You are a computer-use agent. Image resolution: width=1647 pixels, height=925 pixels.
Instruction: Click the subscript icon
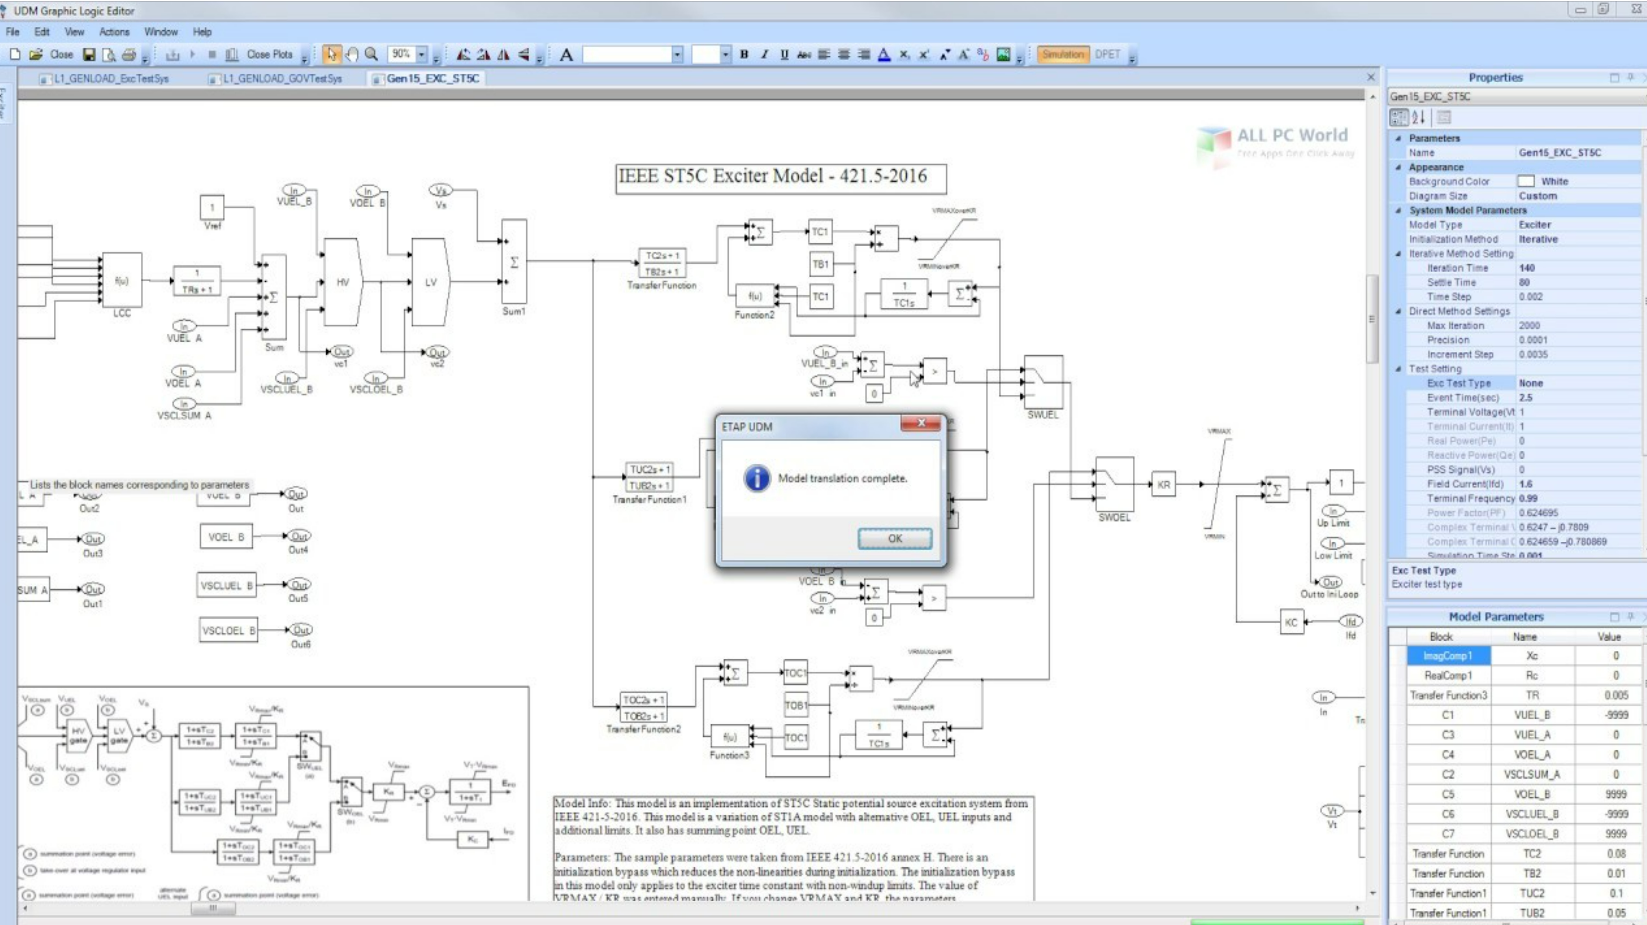pyautogui.click(x=904, y=55)
